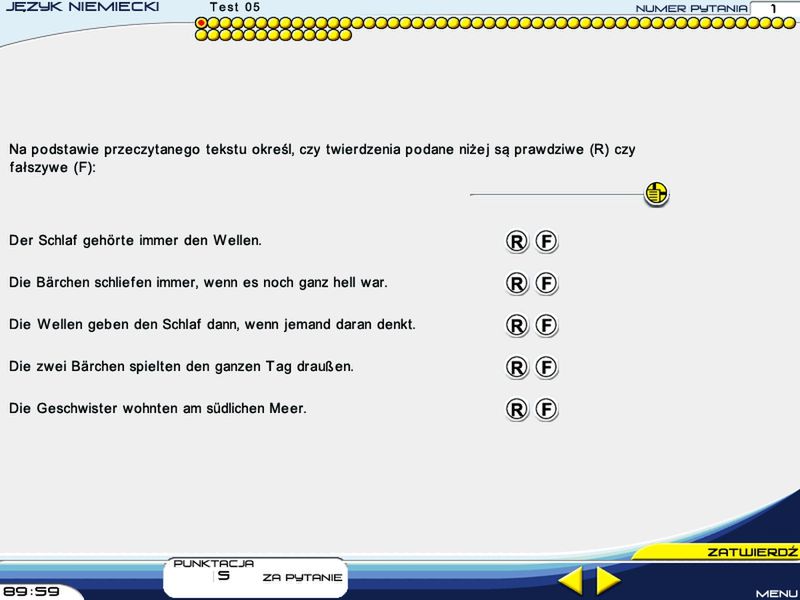Click statement 'Der Schlaf gehörte immer den Wellen.'

135,240
